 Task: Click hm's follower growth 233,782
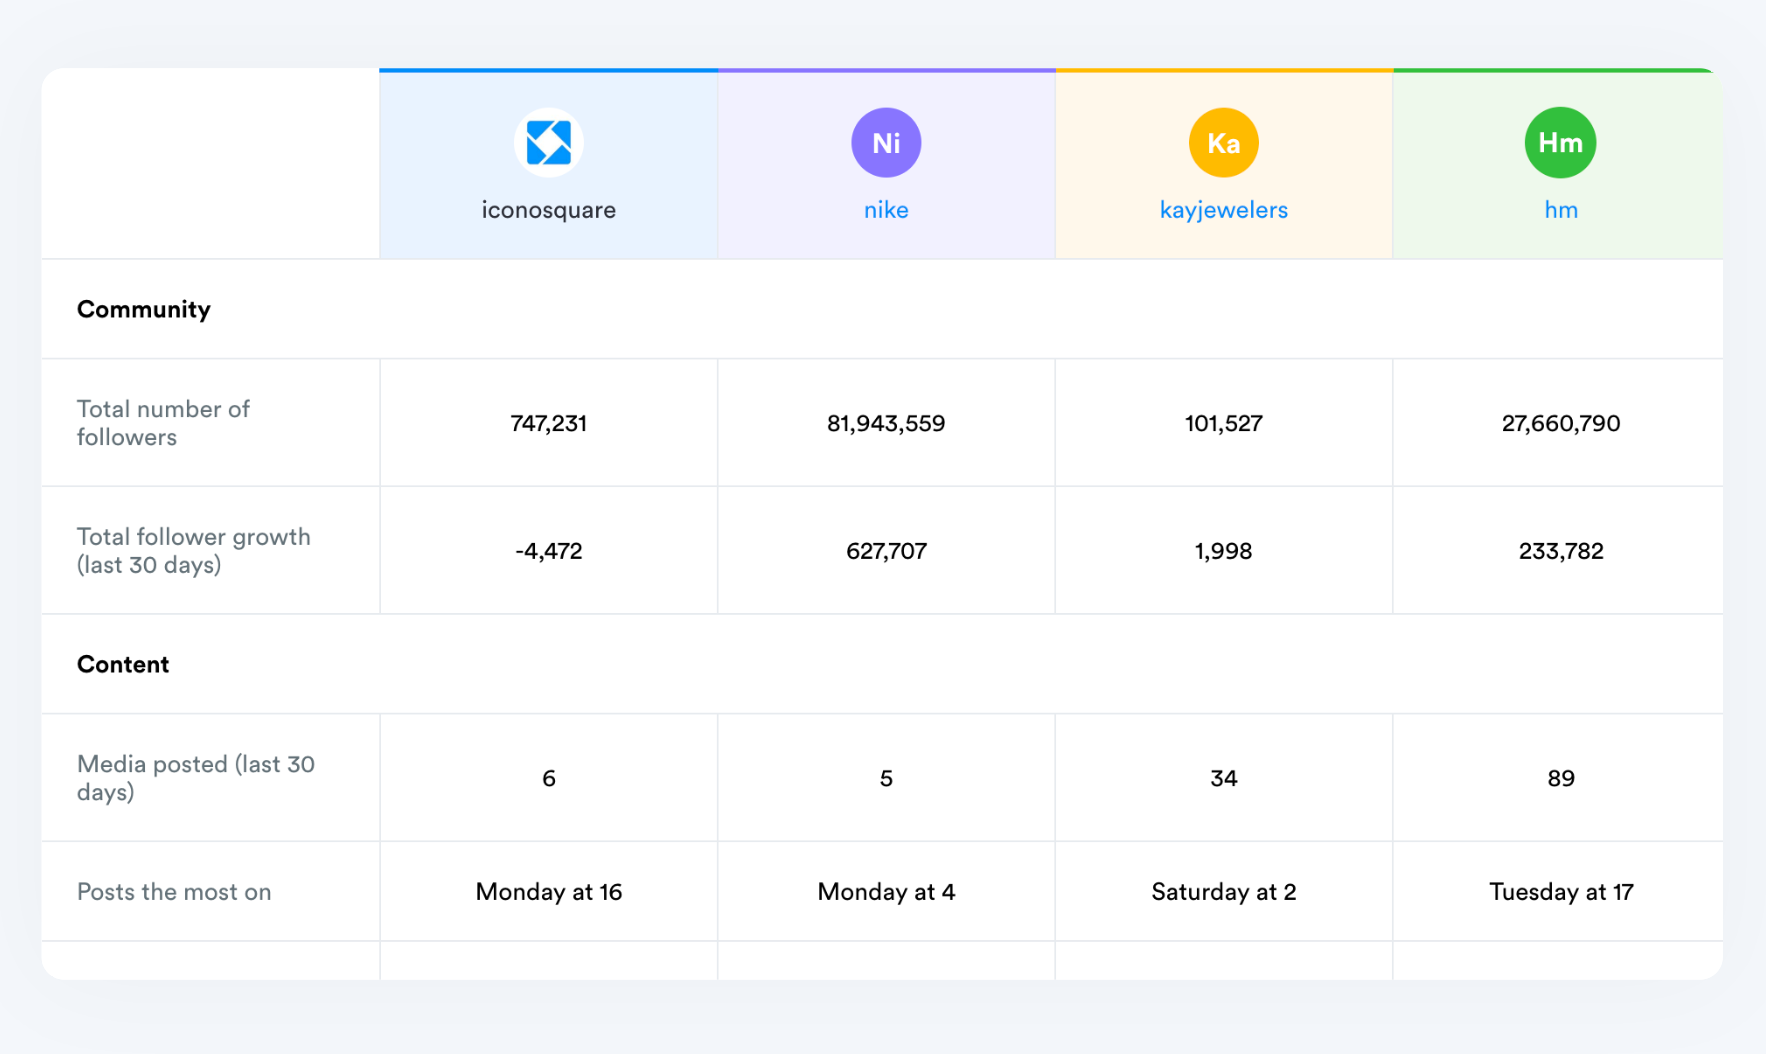1559,550
